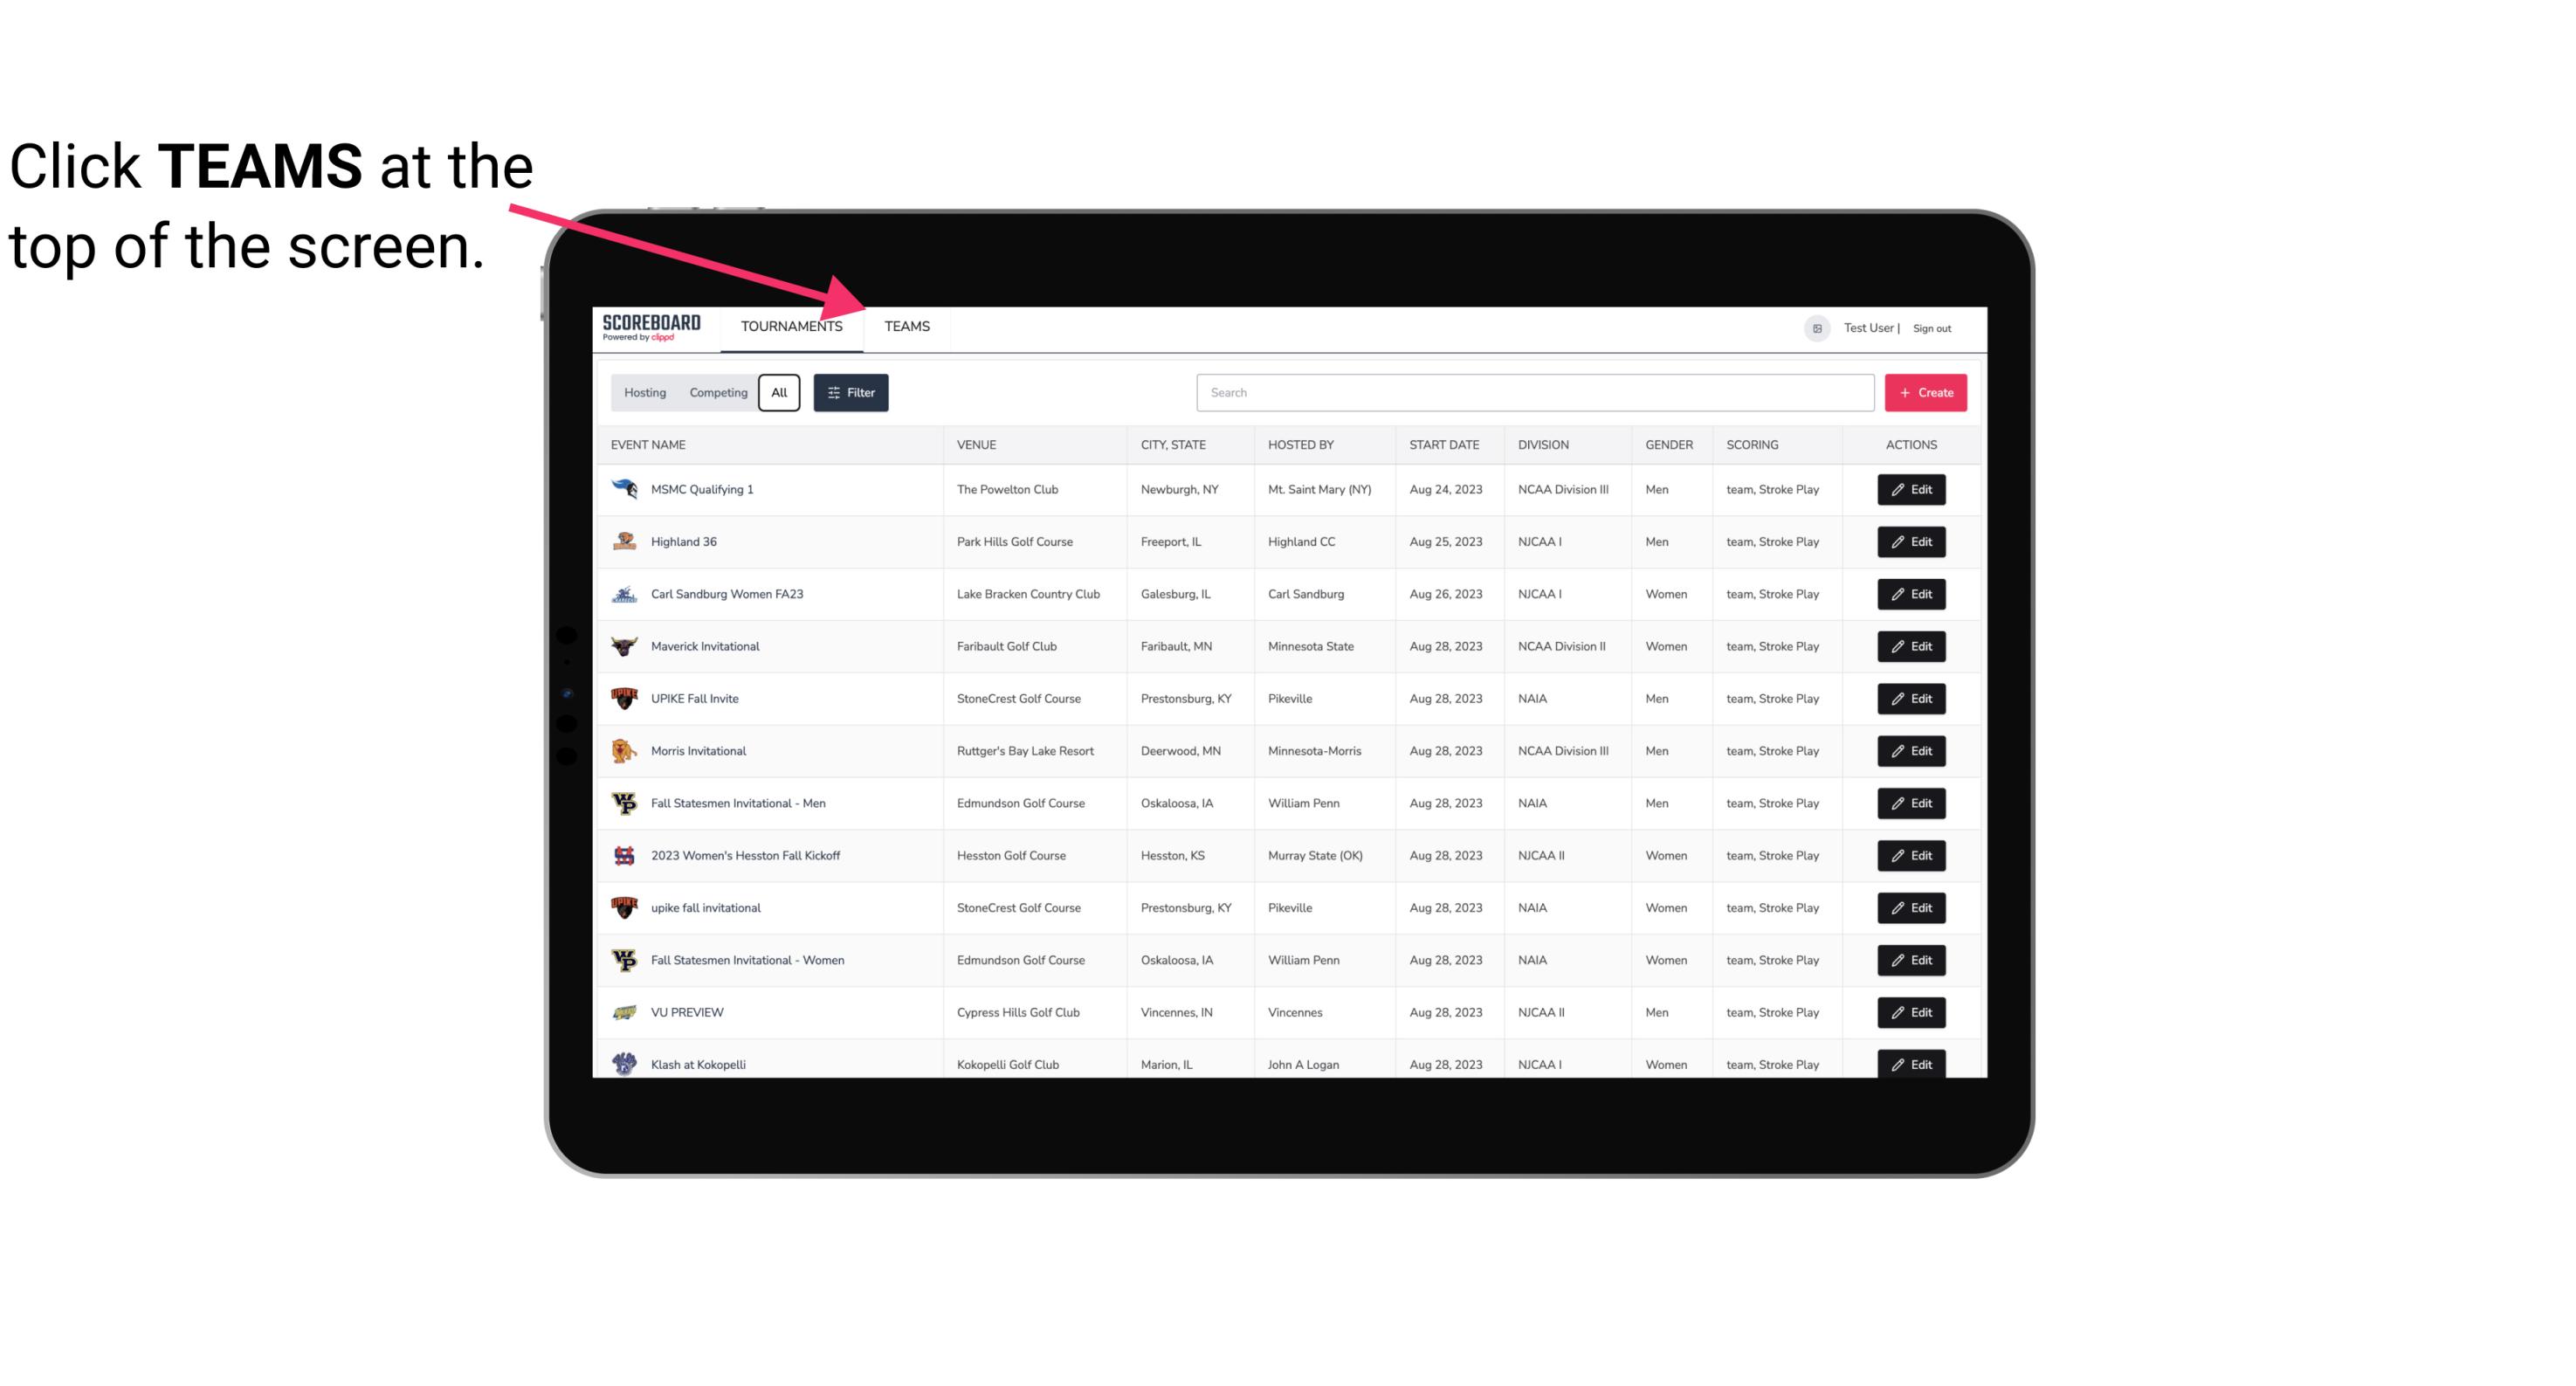Expand the Filter dropdown options
Image resolution: width=2576 pixels, height=1386 pixels.
(x=850, y=391)
